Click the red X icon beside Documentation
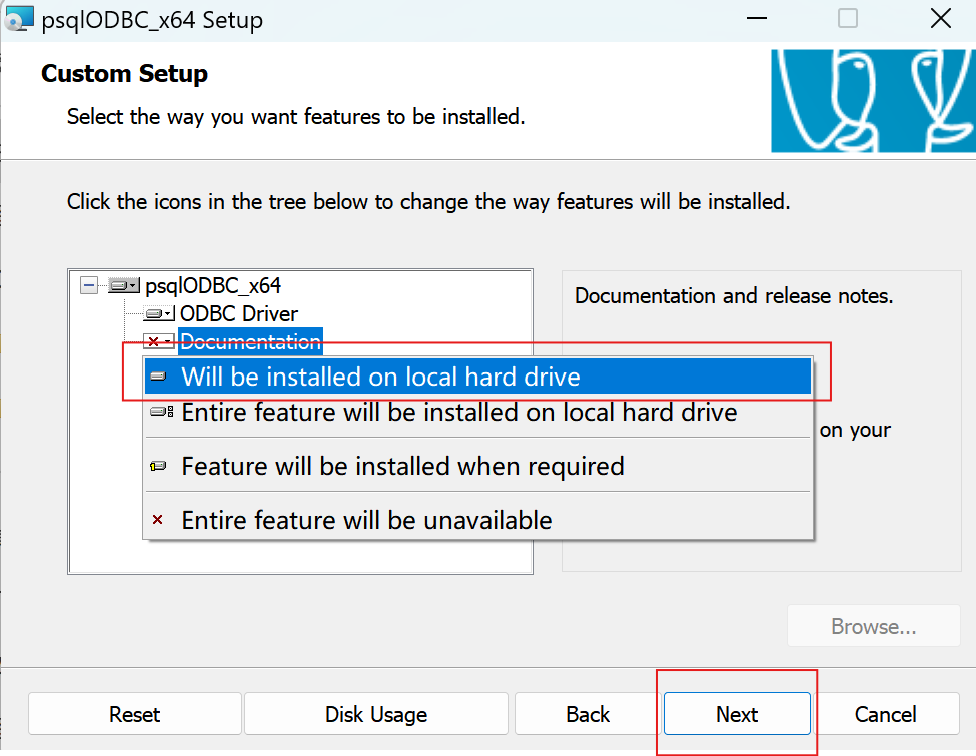The width and height of the screenshot is (976, 756). coord(152,341)
